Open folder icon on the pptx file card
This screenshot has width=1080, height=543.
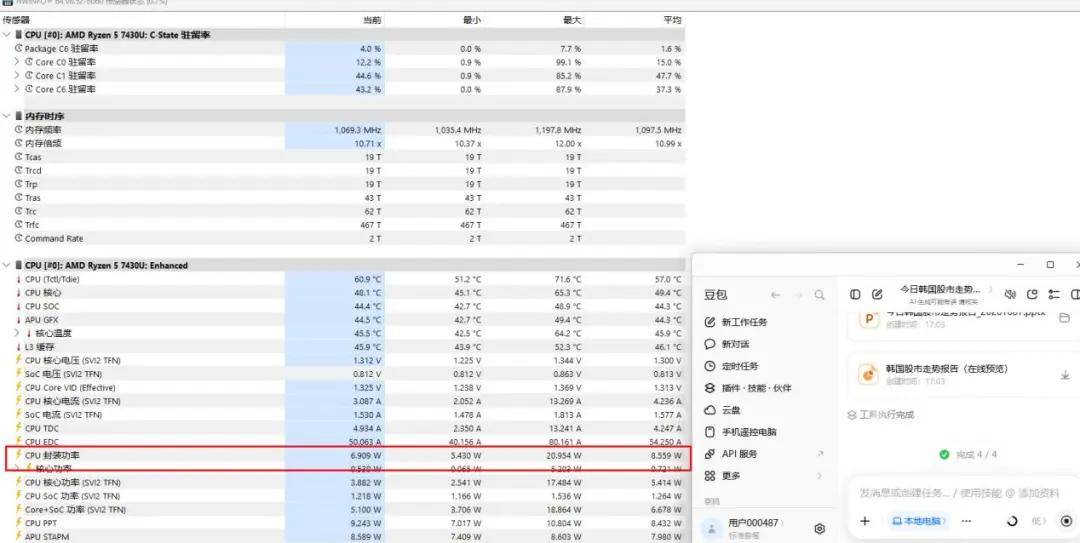(x=1064, y=318)
